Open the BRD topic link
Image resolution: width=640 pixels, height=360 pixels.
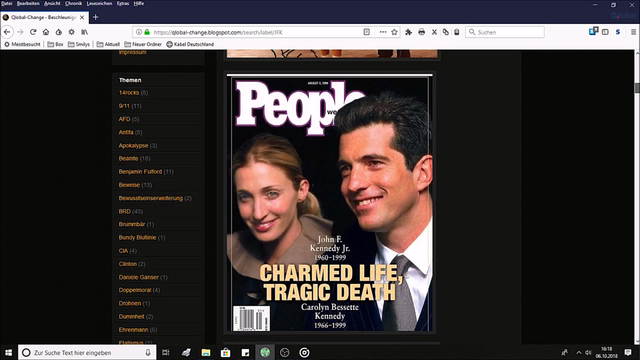tap(125, 211)
